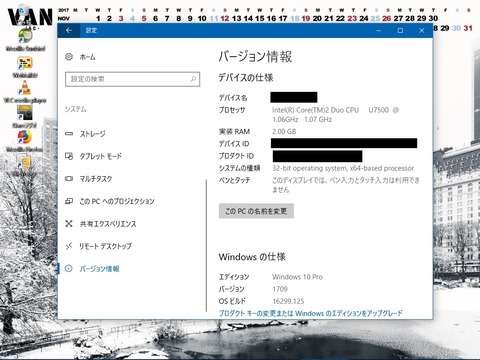Open ホーム settings home gear icon

click(69, 57)
